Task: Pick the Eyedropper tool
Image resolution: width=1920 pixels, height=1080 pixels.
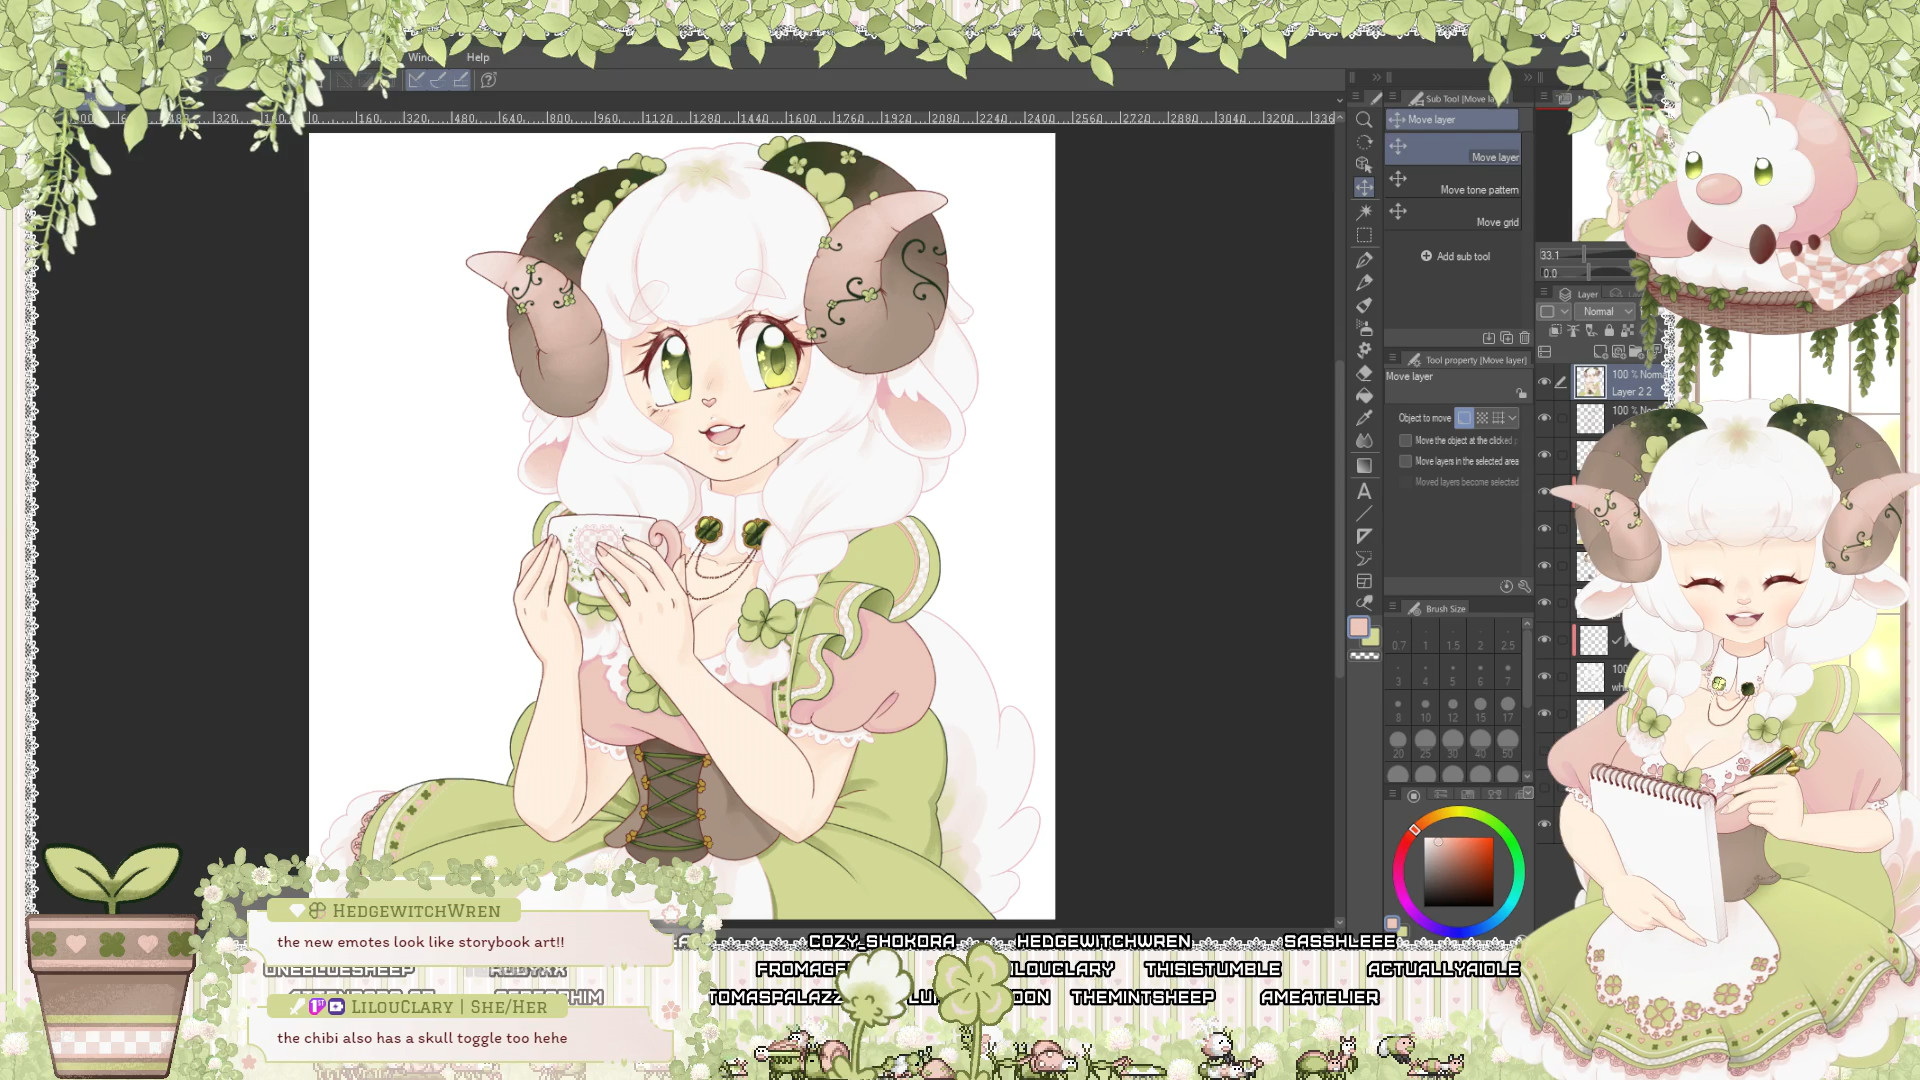Action: pos(1364,418)
